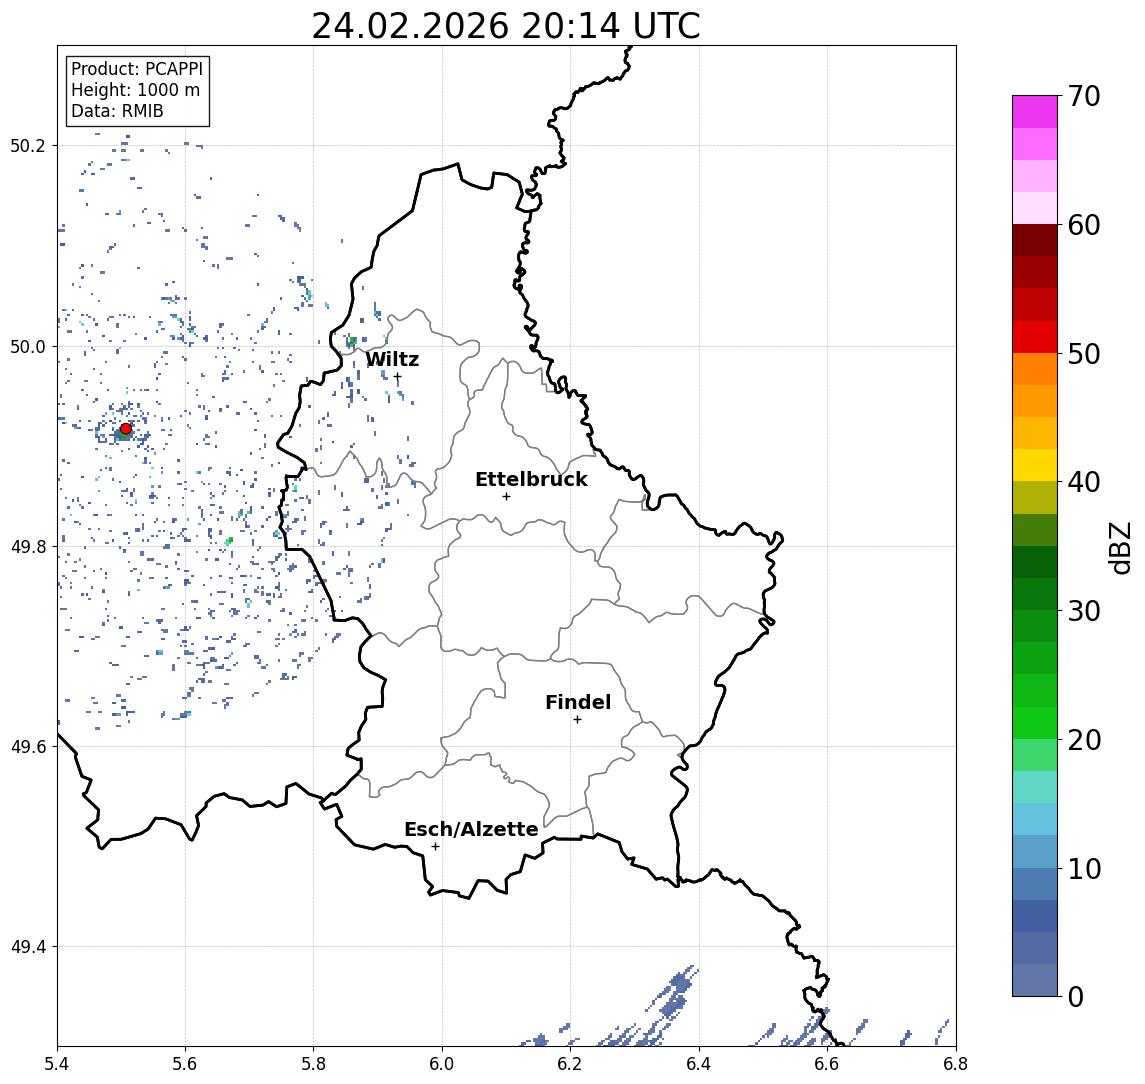Click the longitude axis label 6.2
The height and width of the screenshot is (1084, 1145).
pyautogui.click(x=570, y=1064)
